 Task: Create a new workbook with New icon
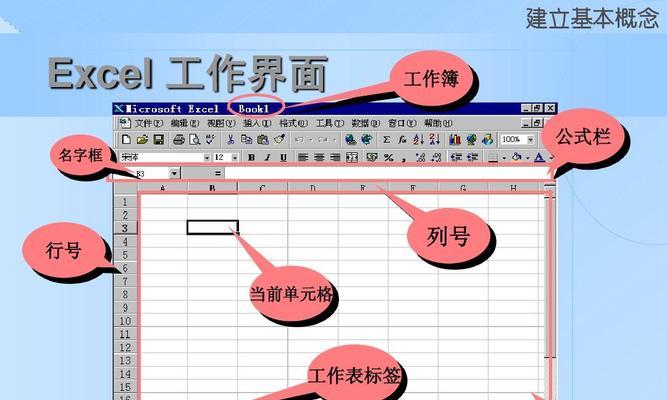point(126,139)
